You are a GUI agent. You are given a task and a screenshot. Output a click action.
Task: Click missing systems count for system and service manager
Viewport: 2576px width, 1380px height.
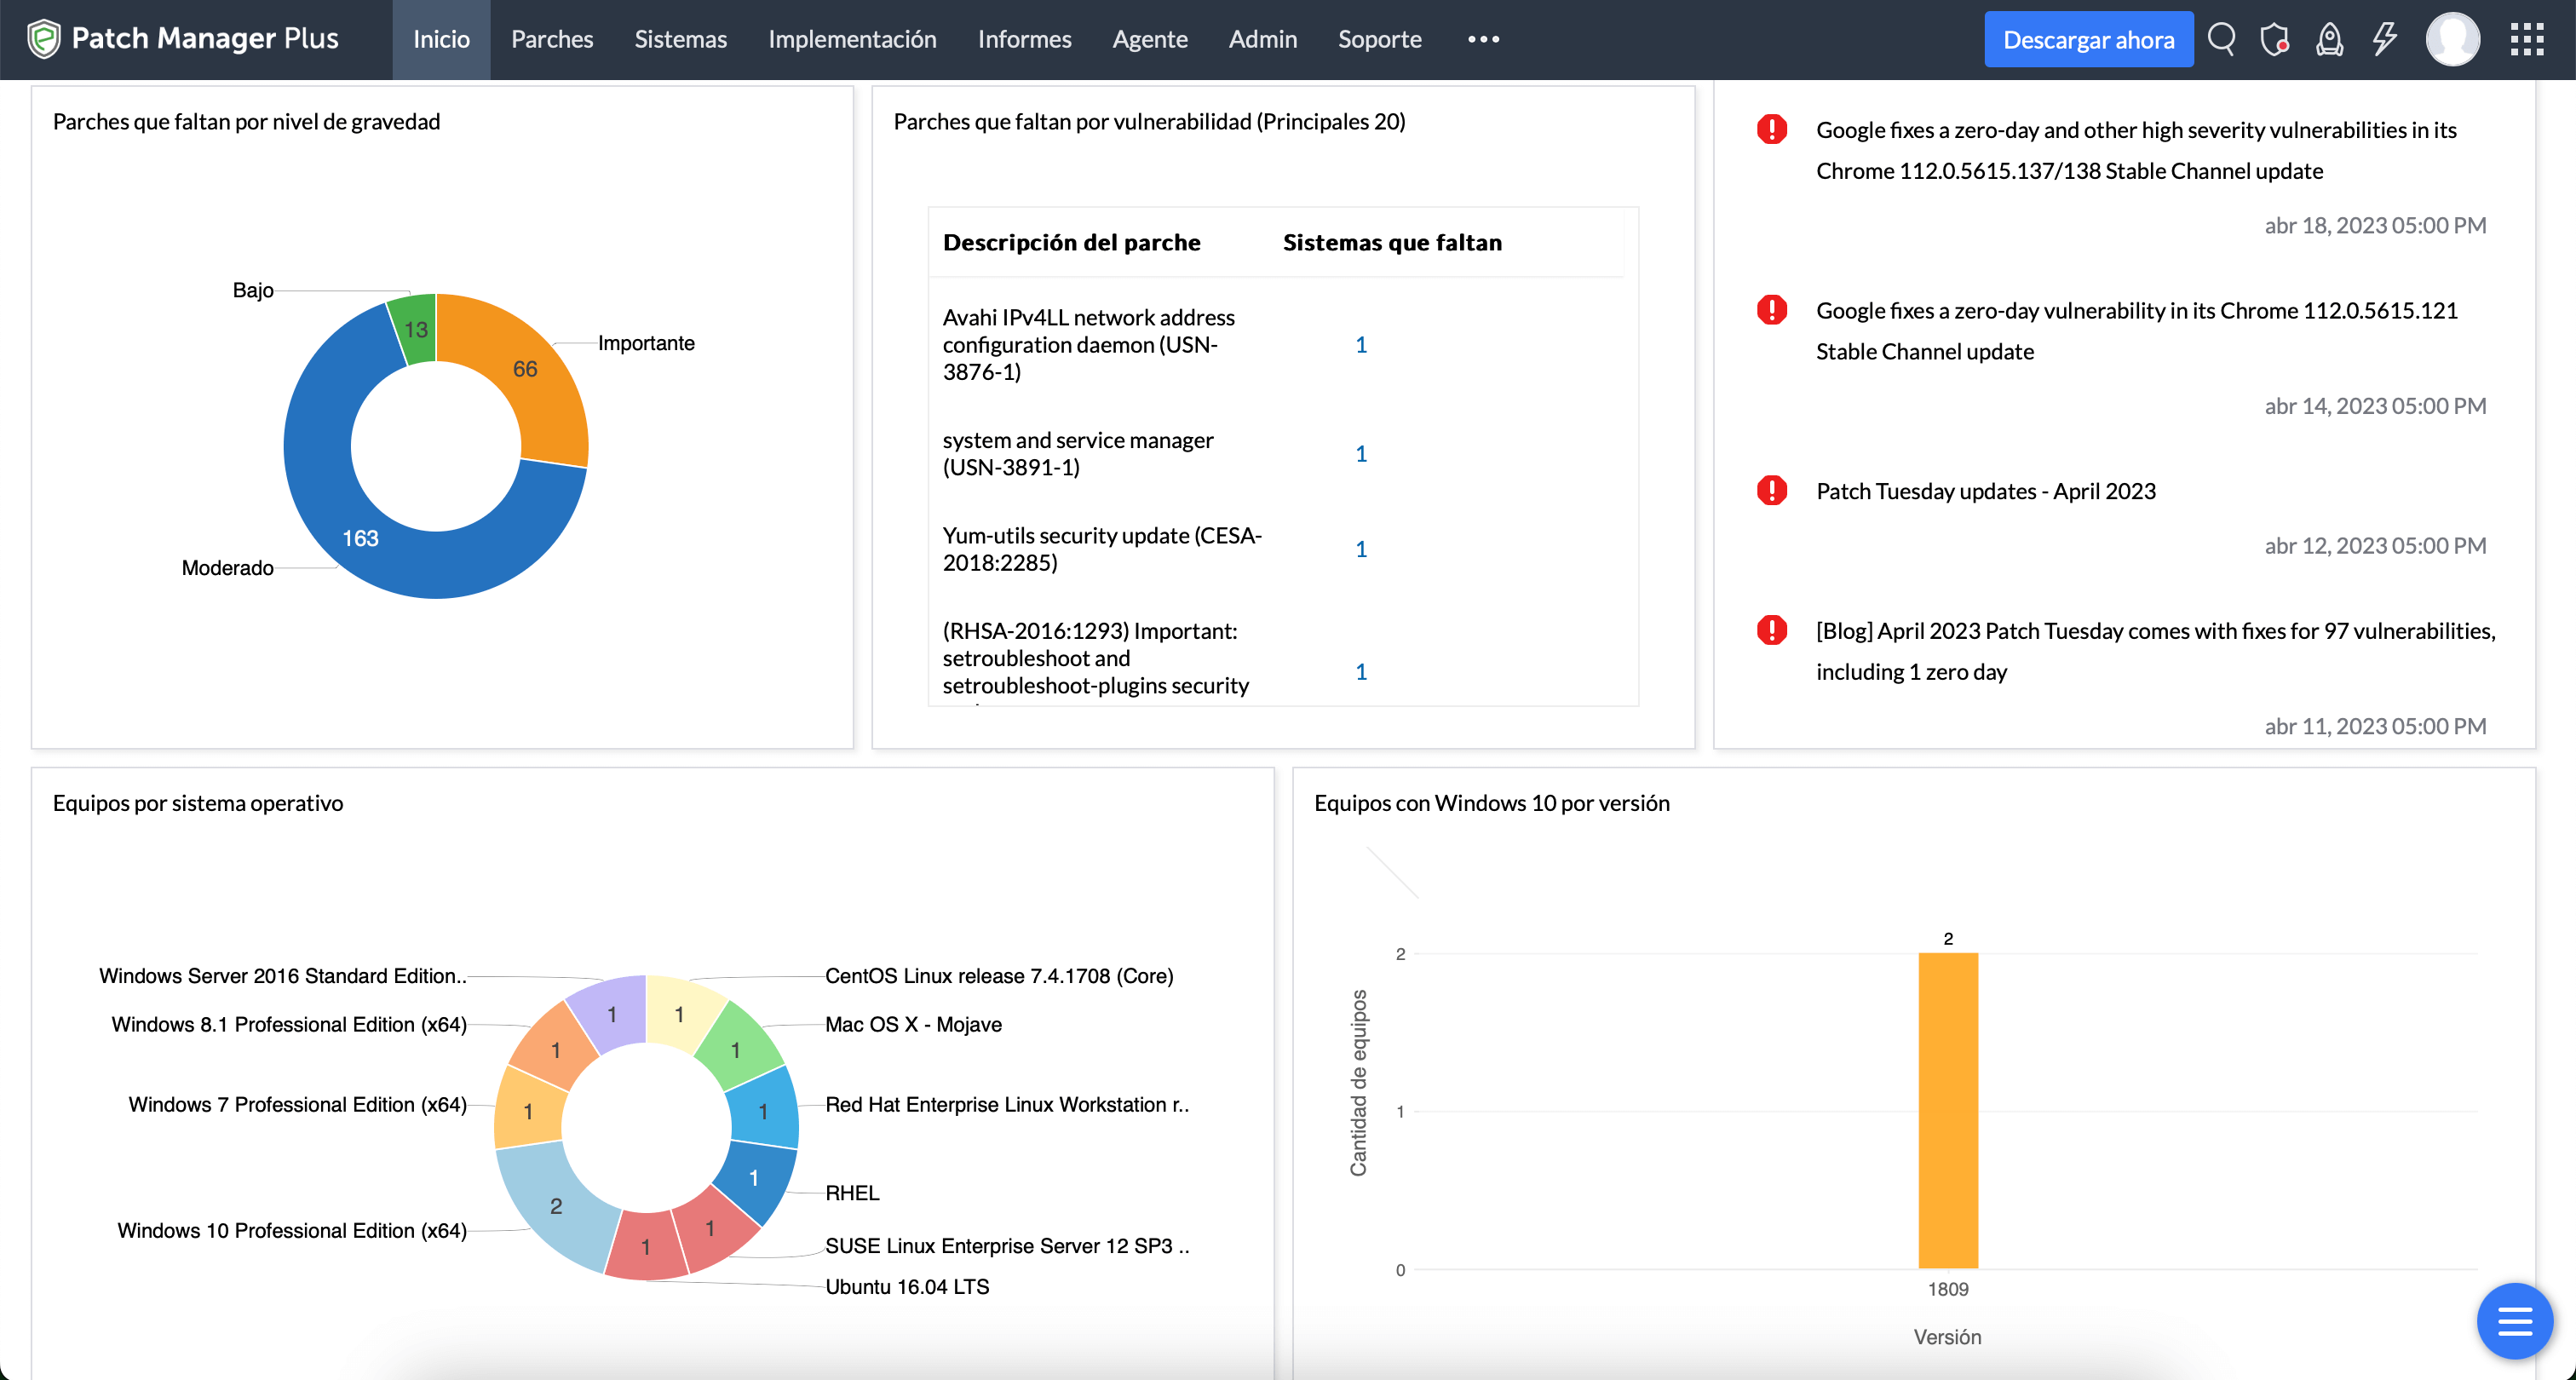(x=1360, y=454)
